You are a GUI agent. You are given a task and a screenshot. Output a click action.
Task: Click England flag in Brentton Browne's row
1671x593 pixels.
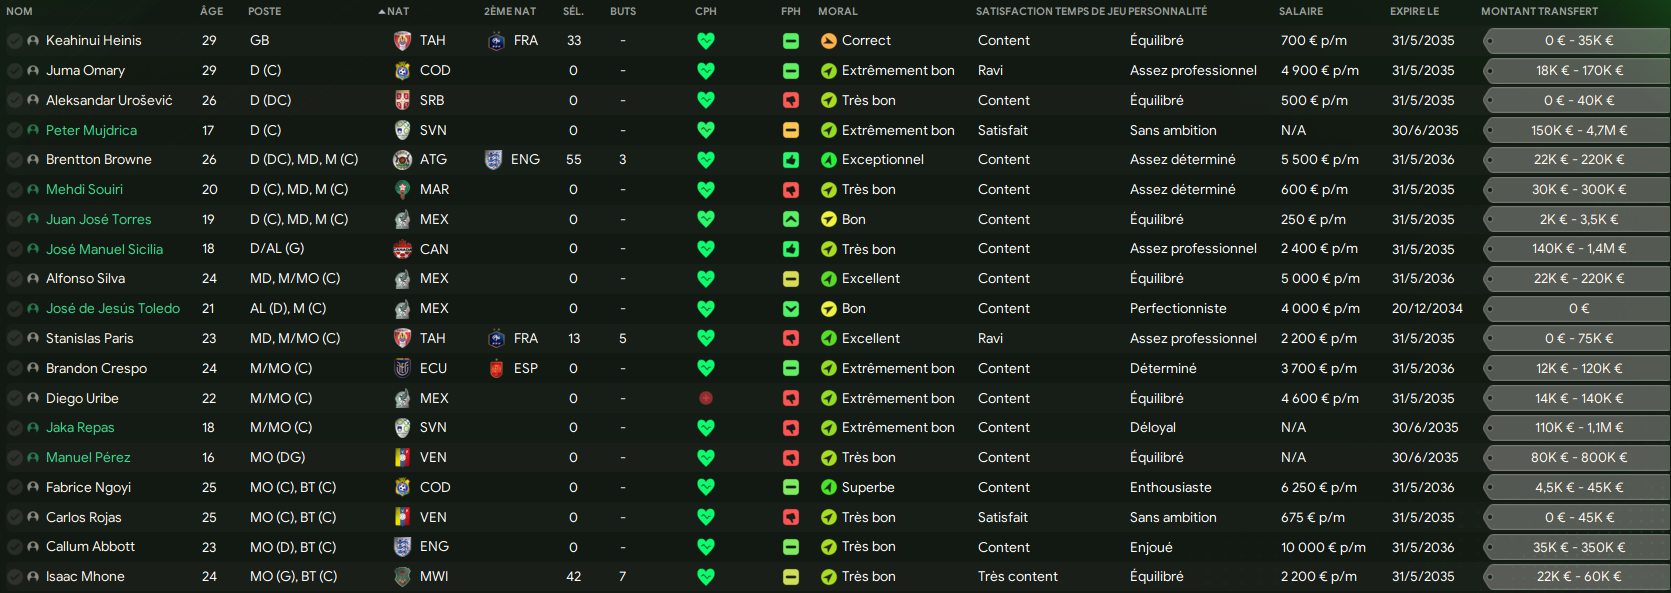[x=493, y=160]
